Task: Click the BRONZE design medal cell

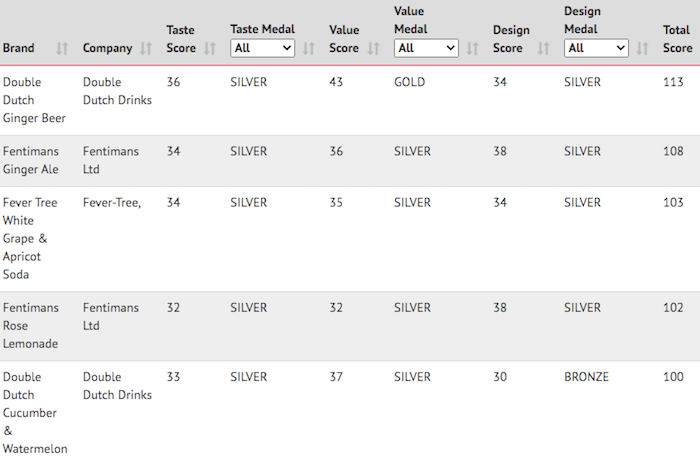Action: pos(586,377)
